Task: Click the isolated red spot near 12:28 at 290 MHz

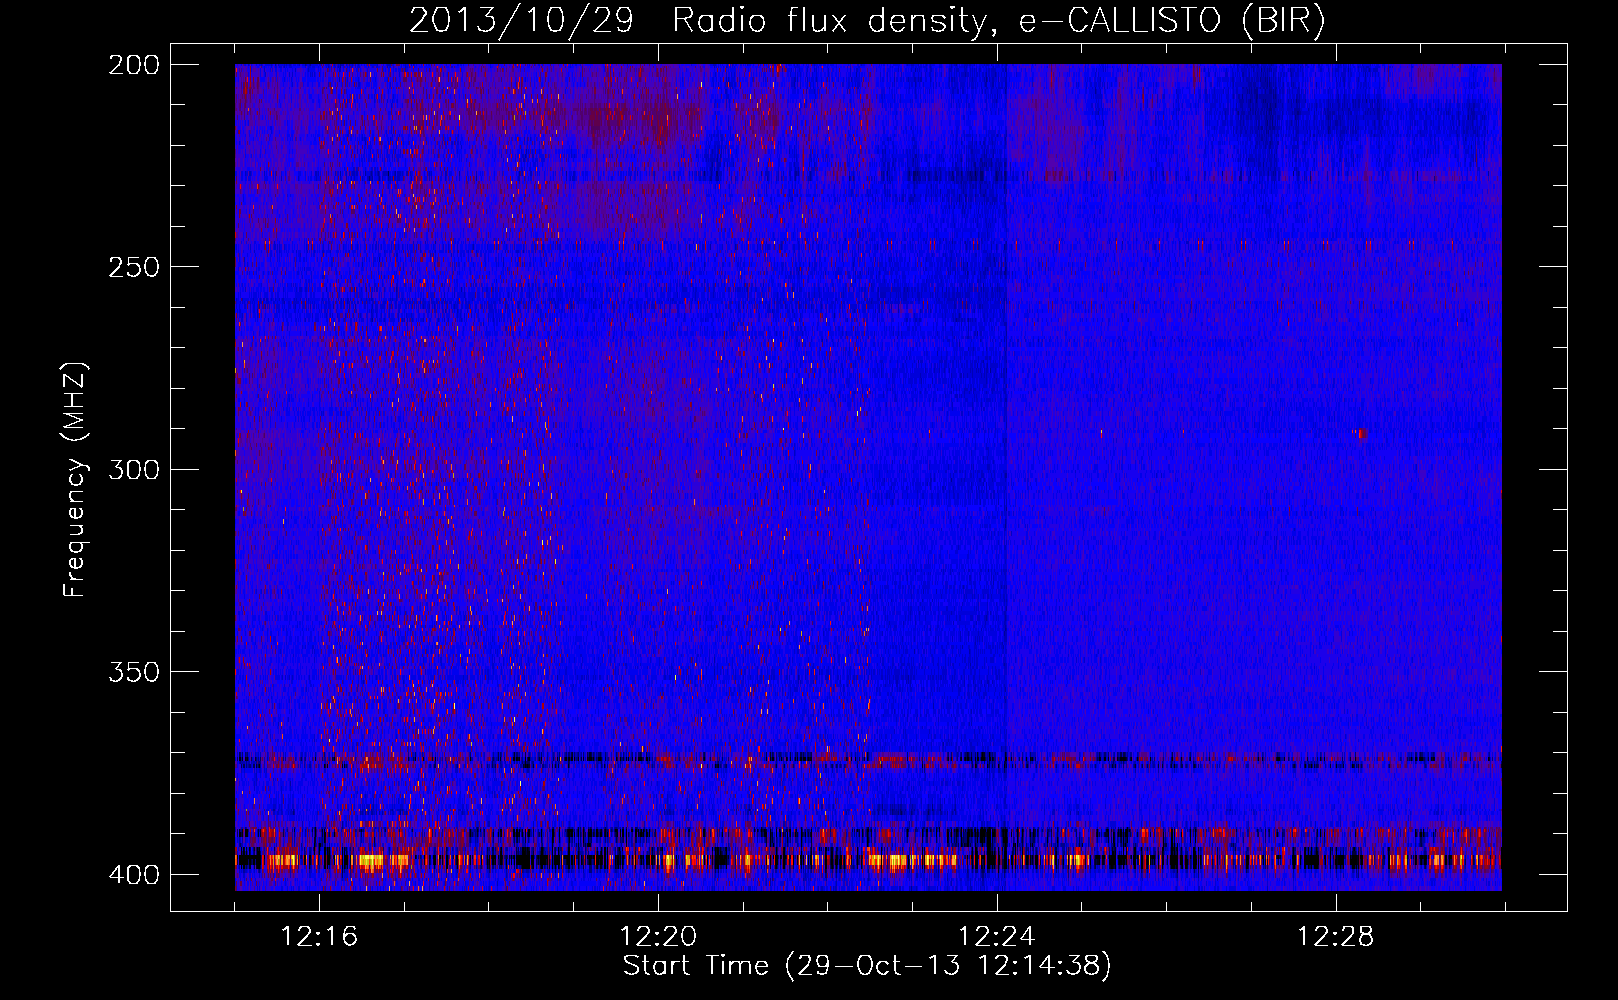Action: 1360,434
